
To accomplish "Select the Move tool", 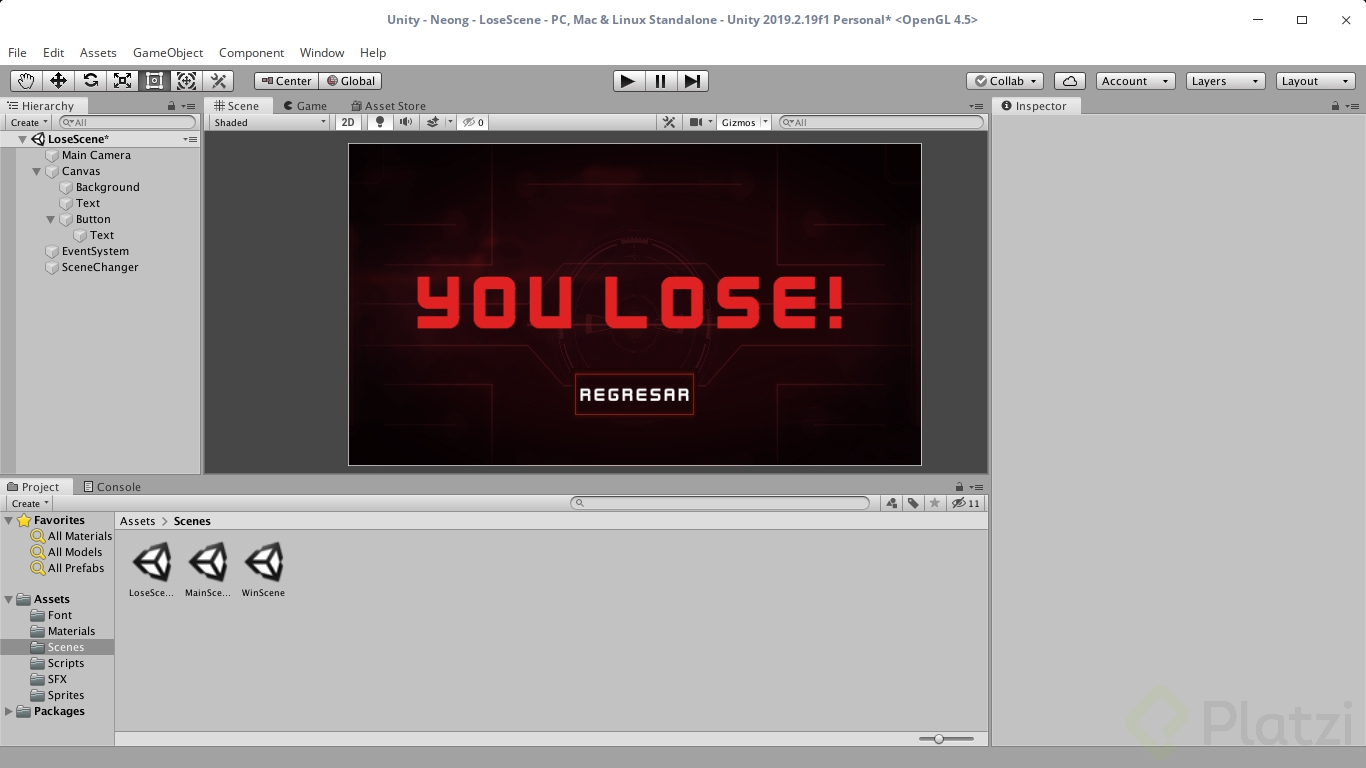I will pyautogui.click(x=59, y=81).
